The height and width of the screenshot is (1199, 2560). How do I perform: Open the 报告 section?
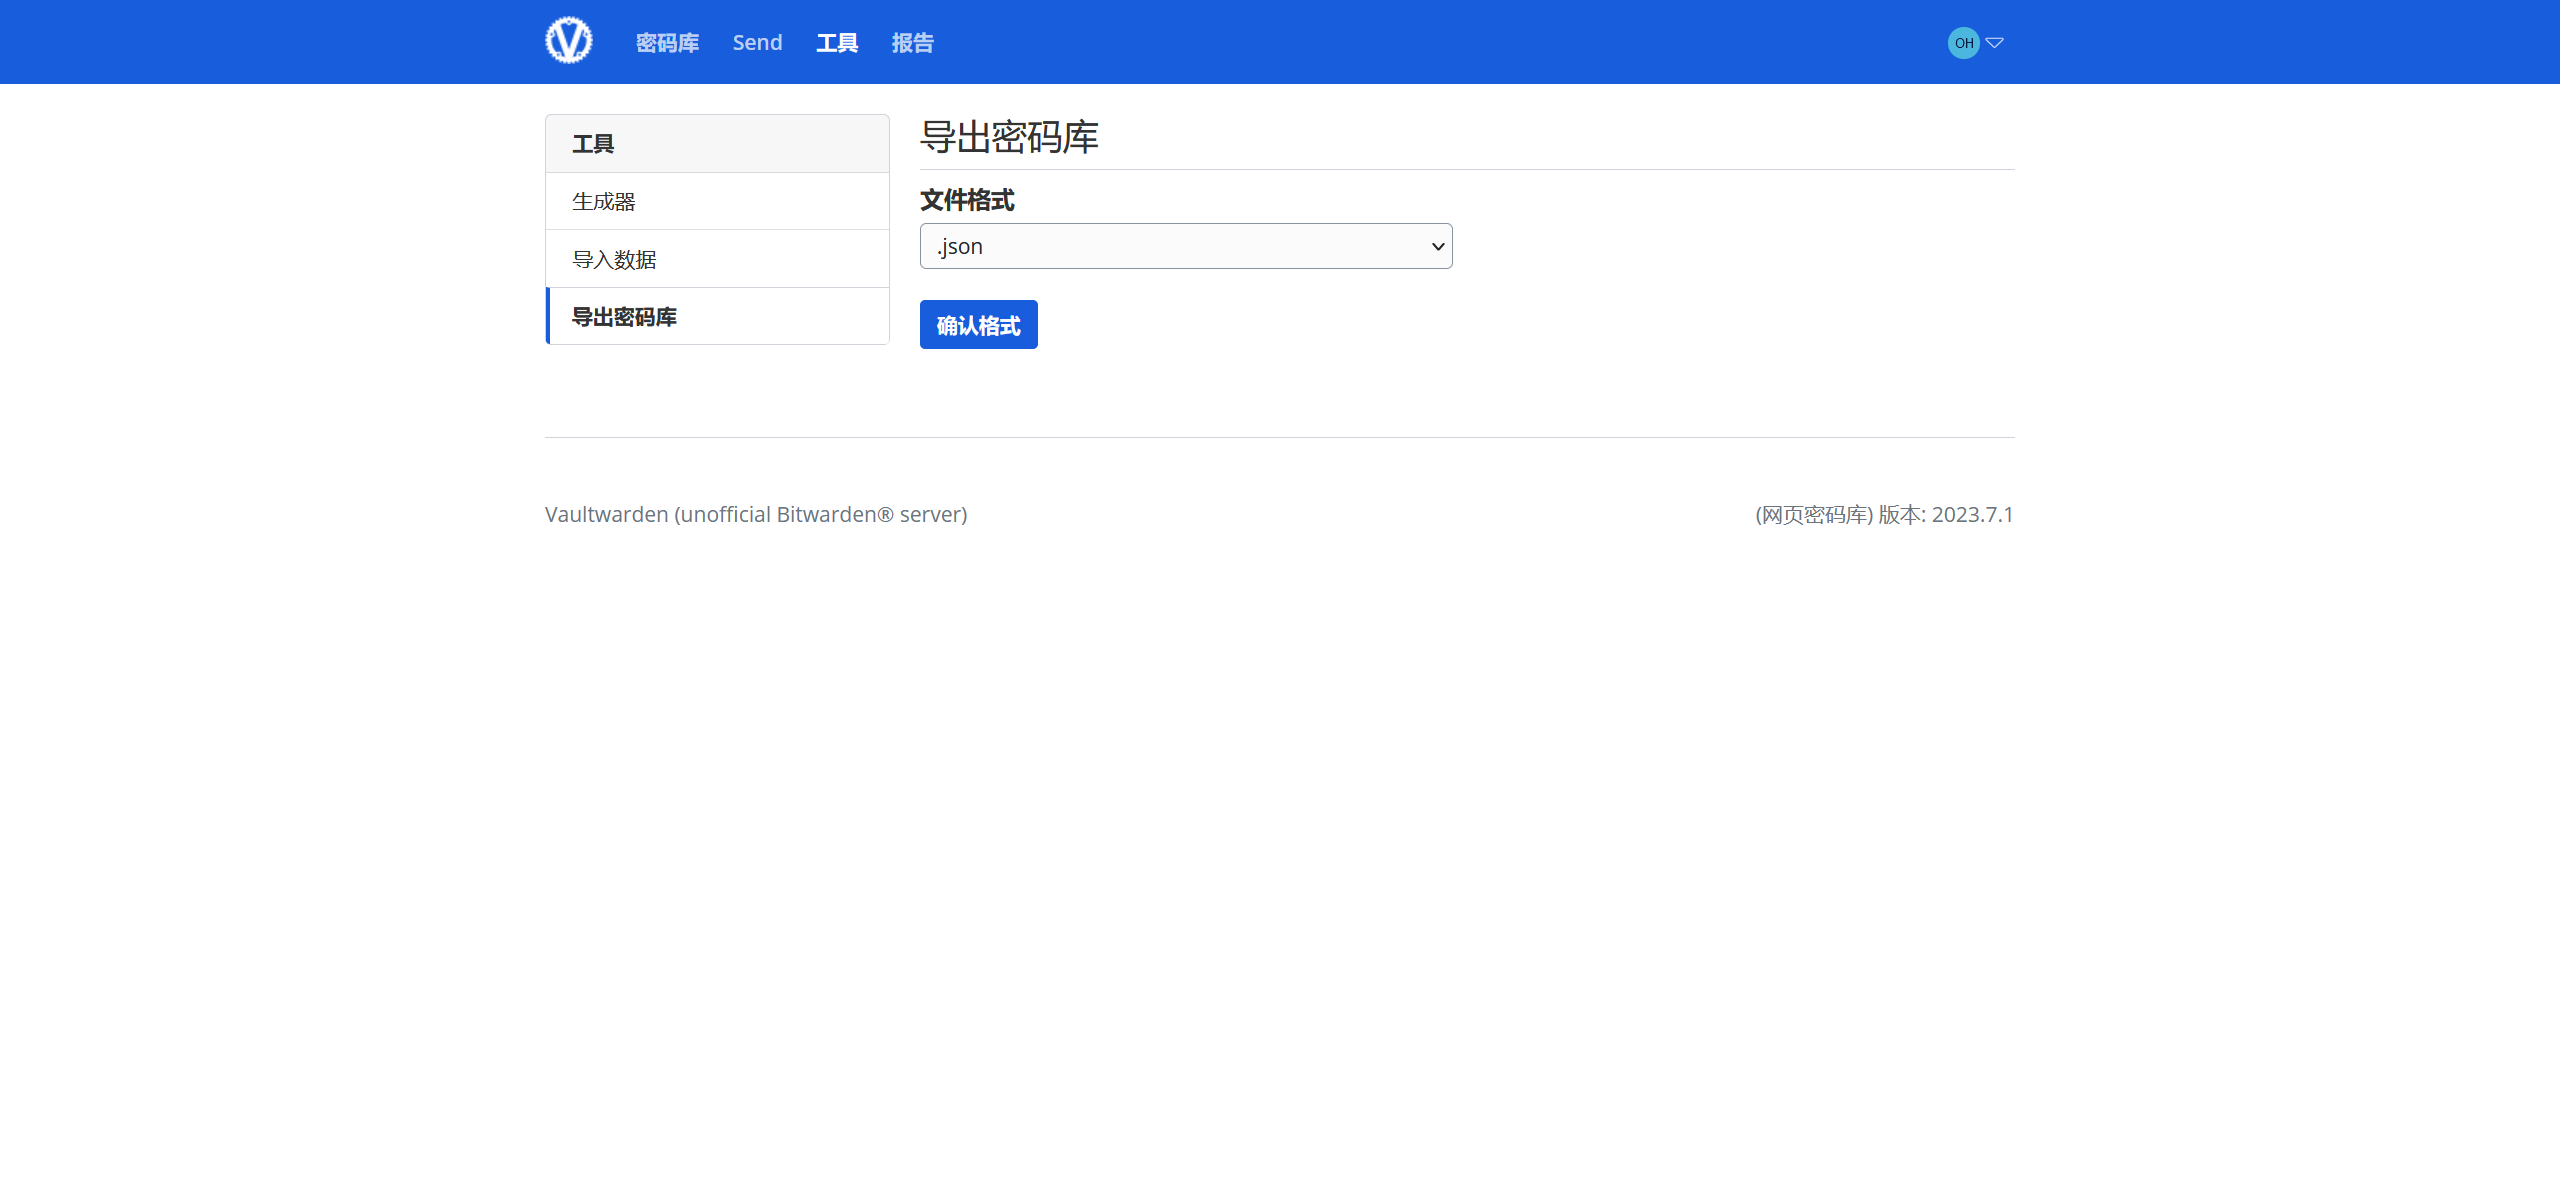tap(911, 42)
